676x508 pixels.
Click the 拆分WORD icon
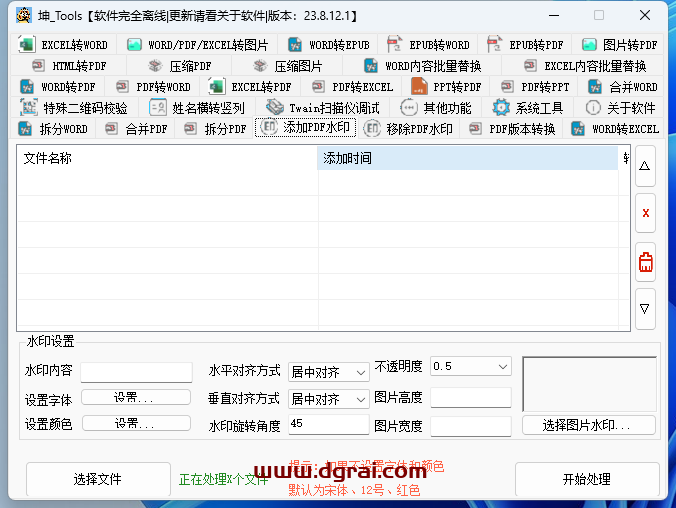point(25,129)
